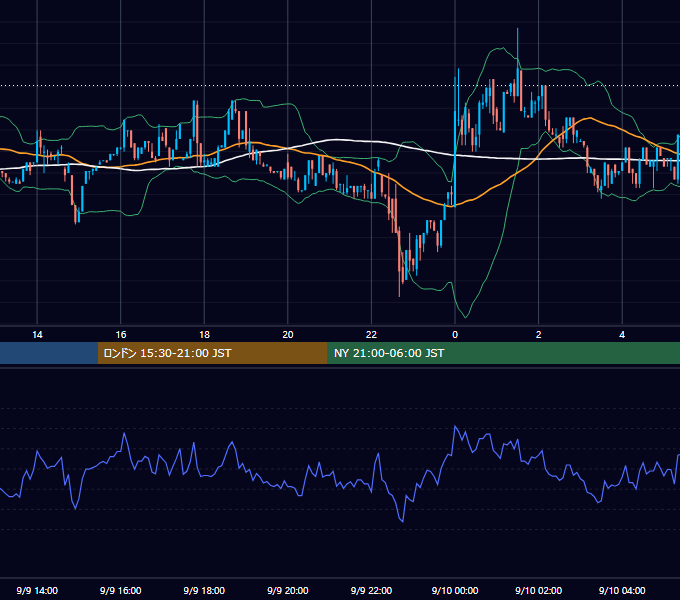Click the NY 21:00-06:00 JST session bar

[503, 353]
